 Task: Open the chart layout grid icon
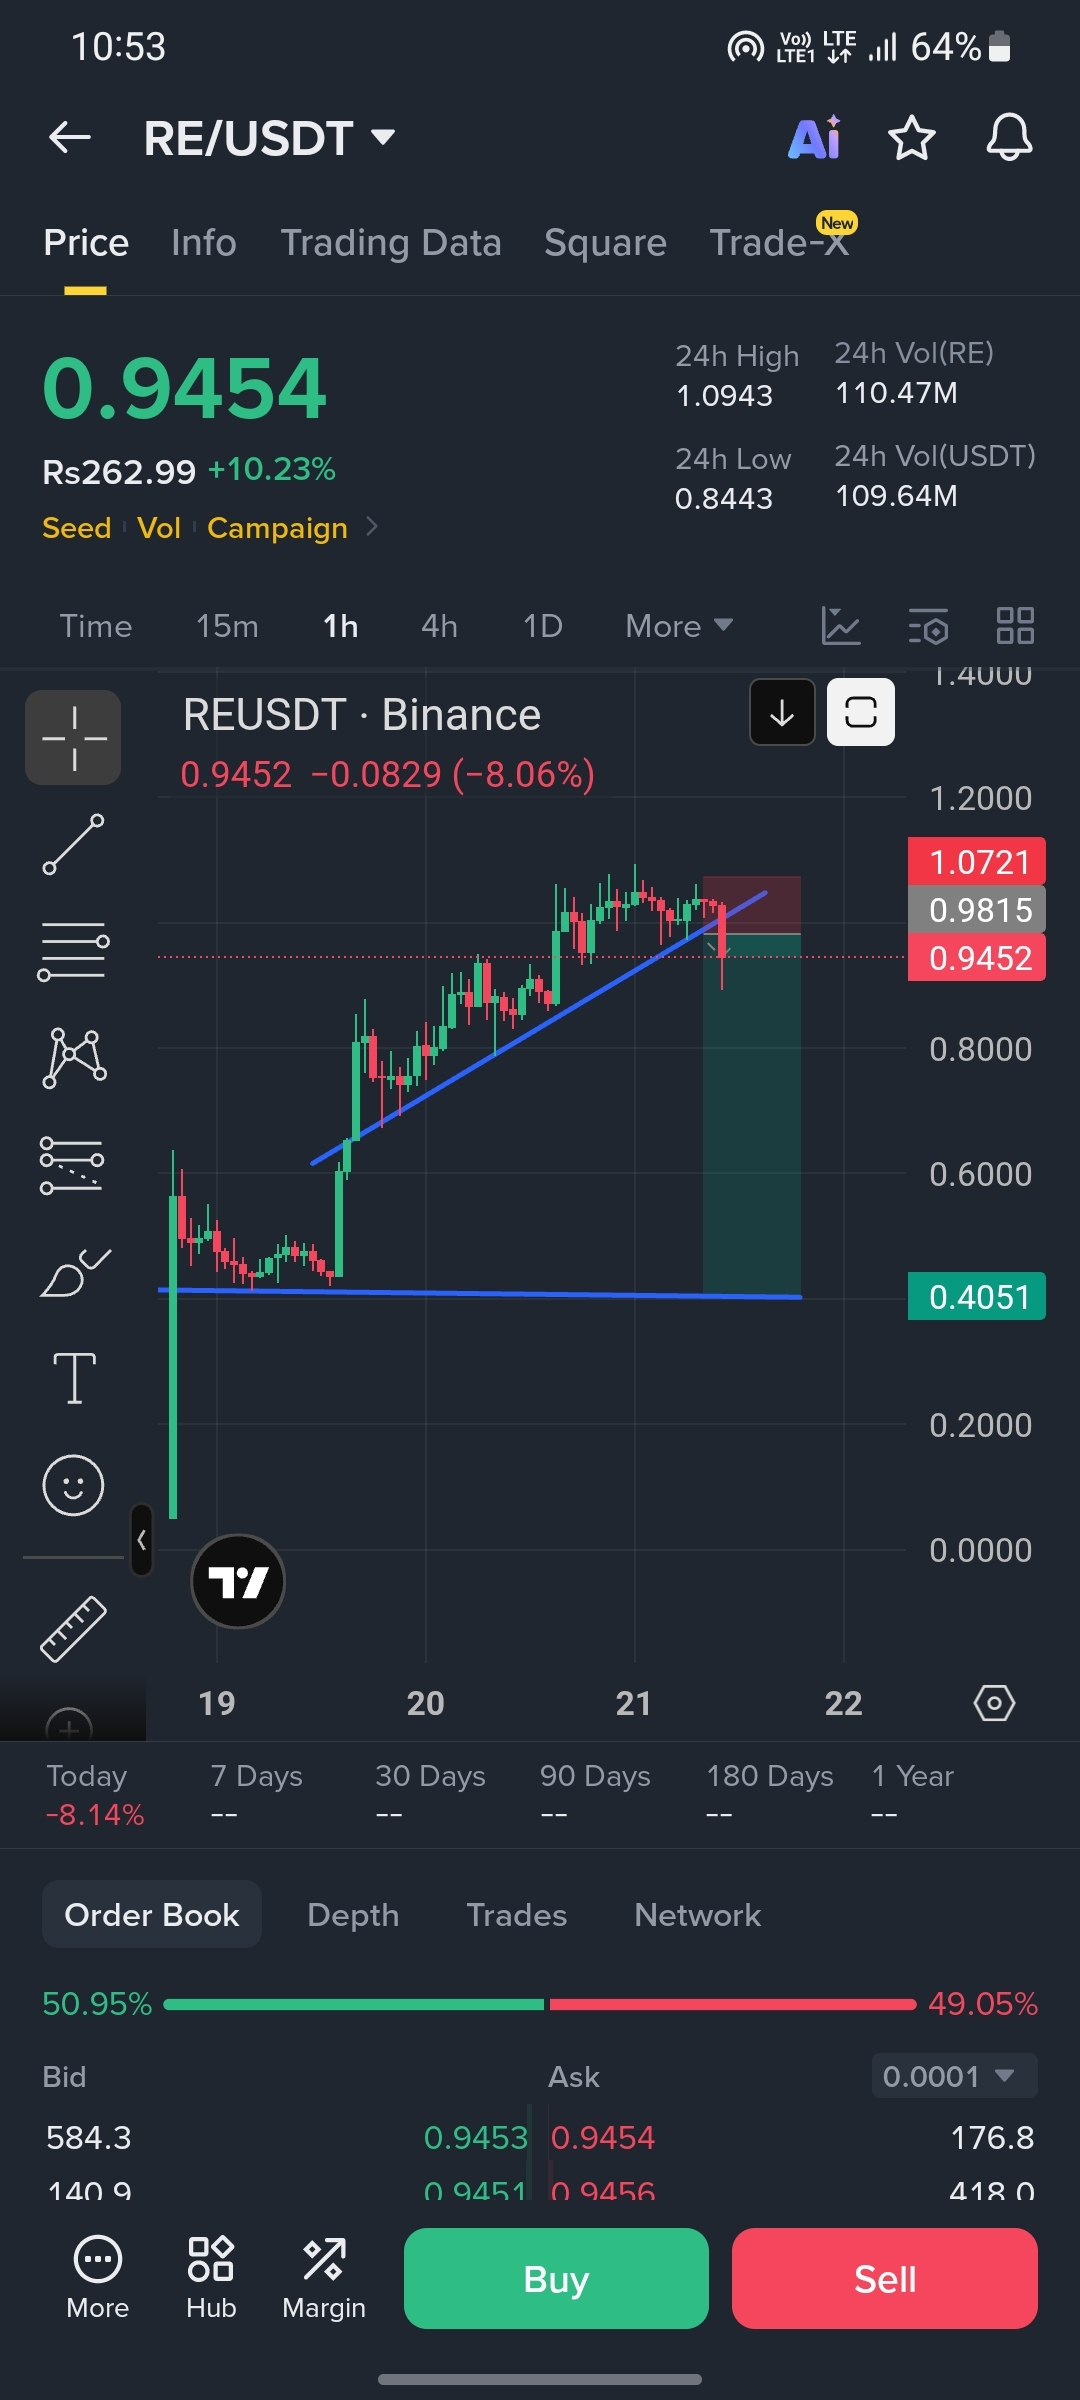pyautogui.click(x=1015, y=626)
